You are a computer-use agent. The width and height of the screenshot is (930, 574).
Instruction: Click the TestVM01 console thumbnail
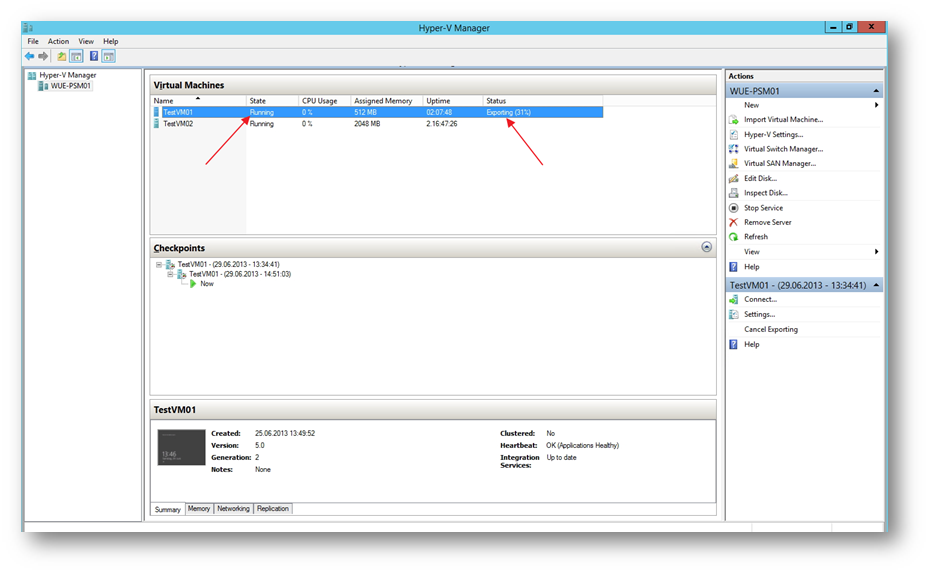[181, 448]
